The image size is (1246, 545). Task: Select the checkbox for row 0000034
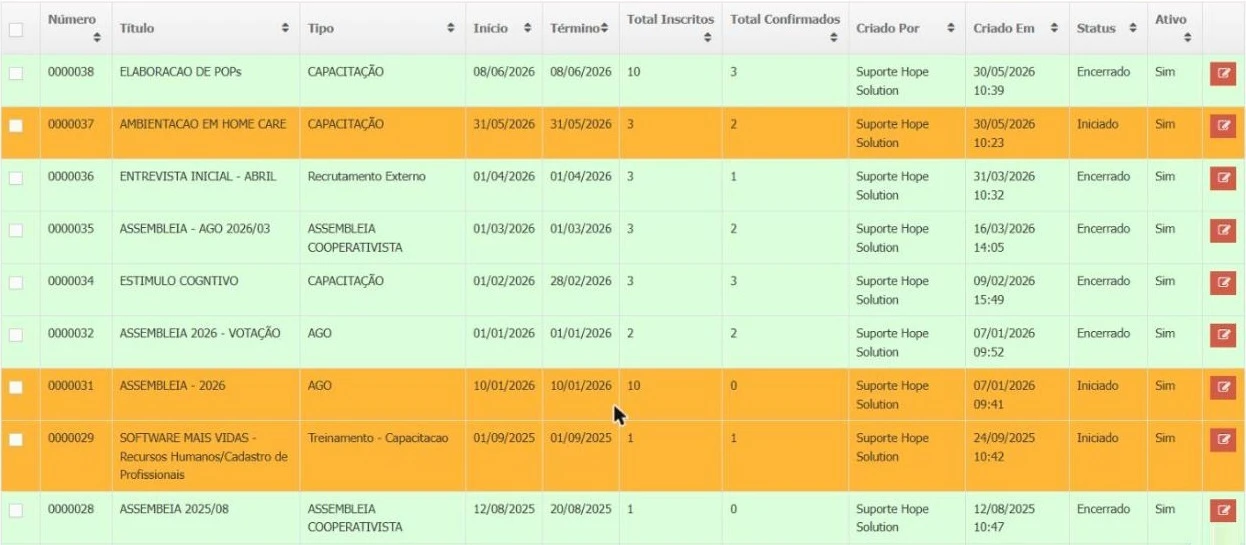tap(15, 282)
